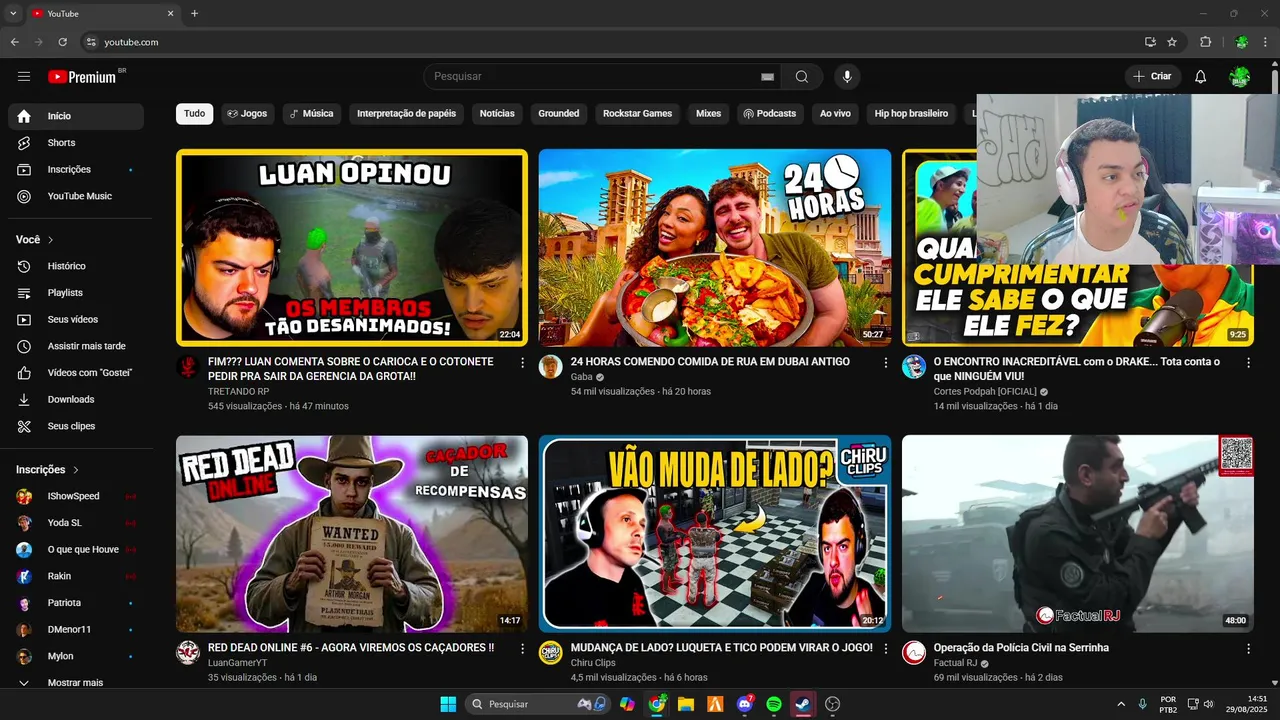Open Histórico in the sidebar

pyautogui.click(x=76, y=266)
